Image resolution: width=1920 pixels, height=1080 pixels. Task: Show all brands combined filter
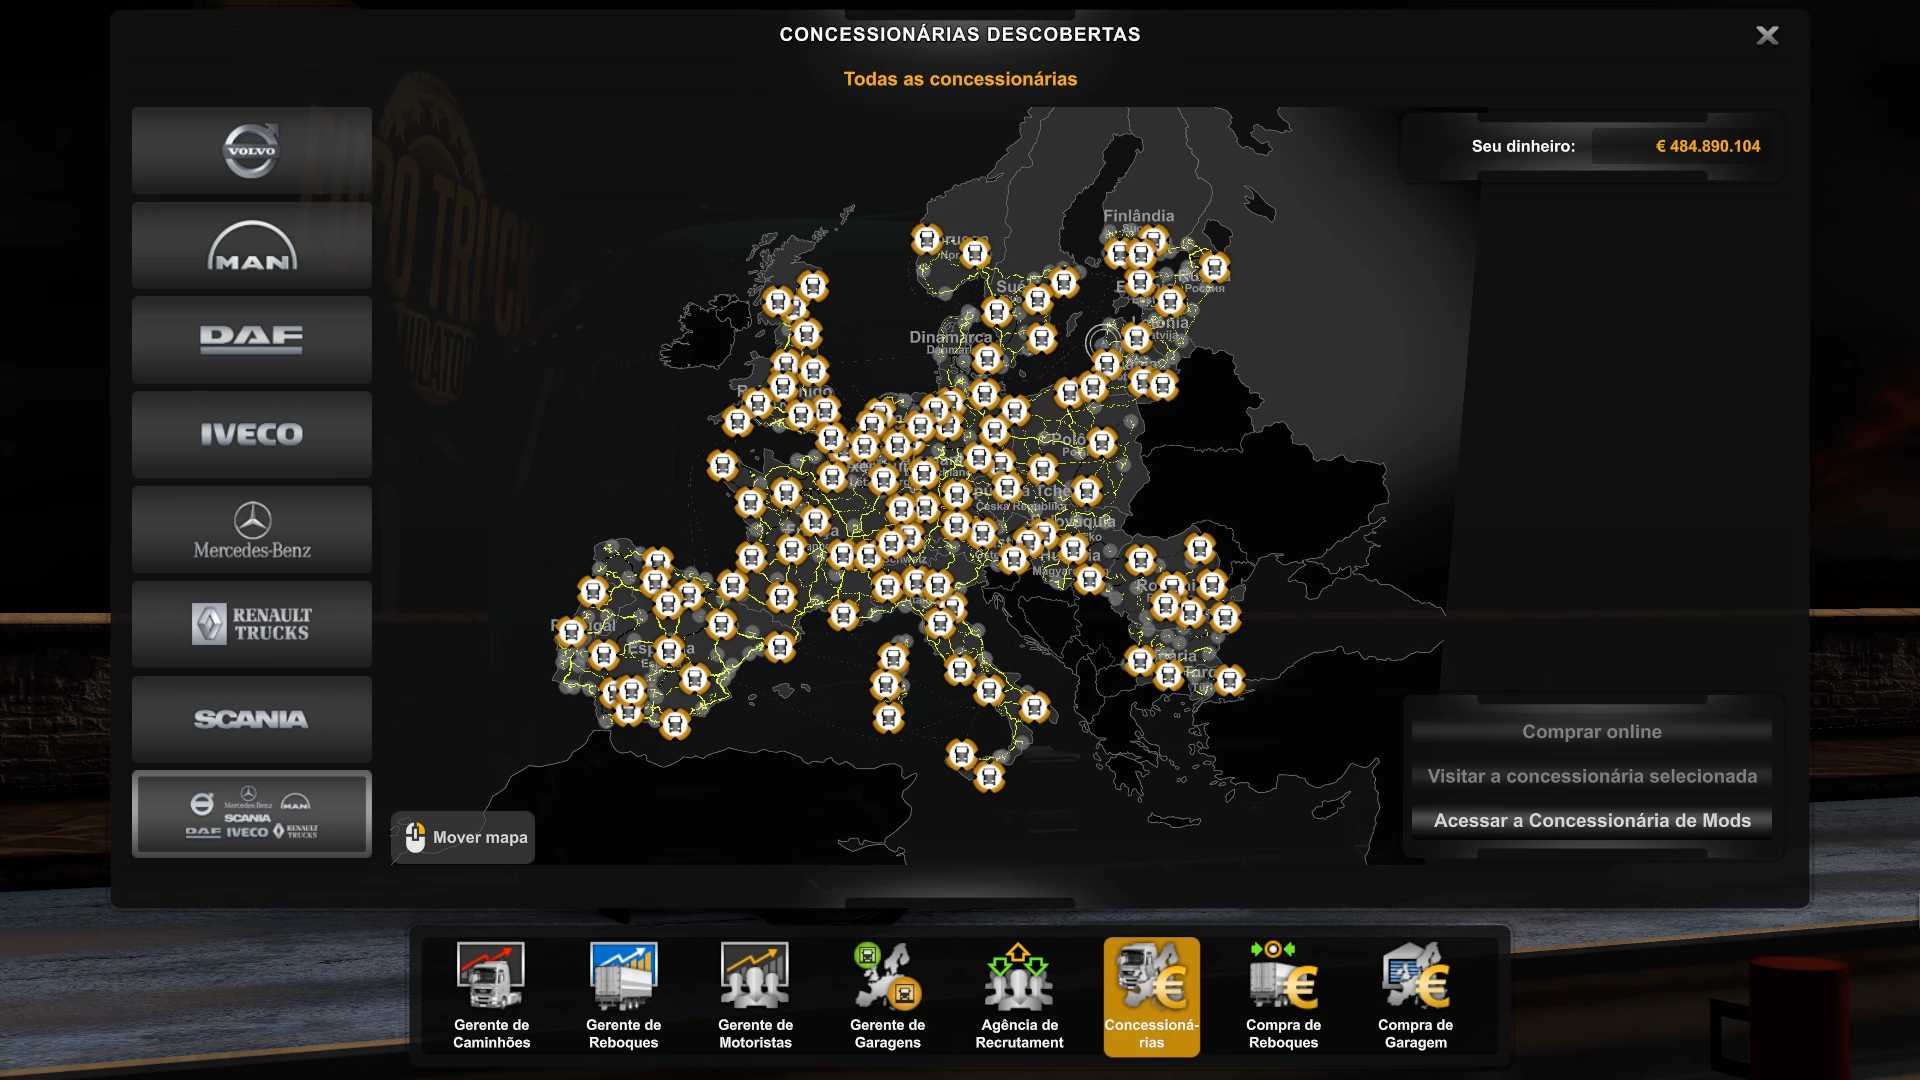251,814
